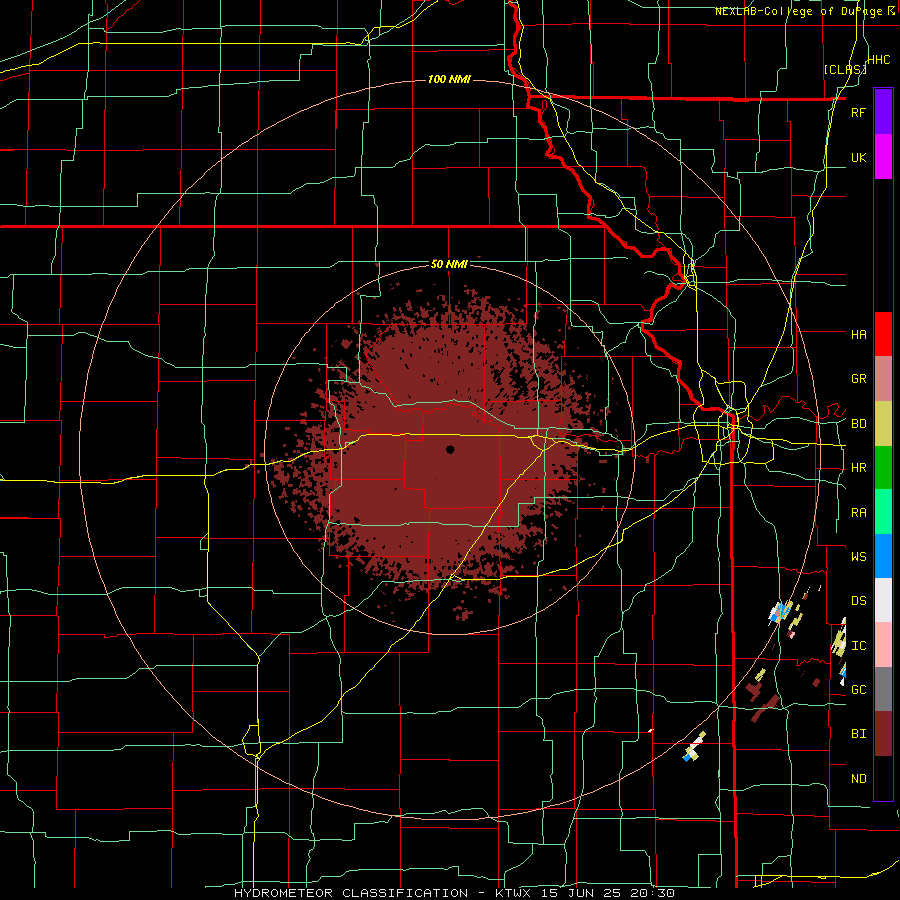Click the HA red legend swatch

tap(883, 334)
